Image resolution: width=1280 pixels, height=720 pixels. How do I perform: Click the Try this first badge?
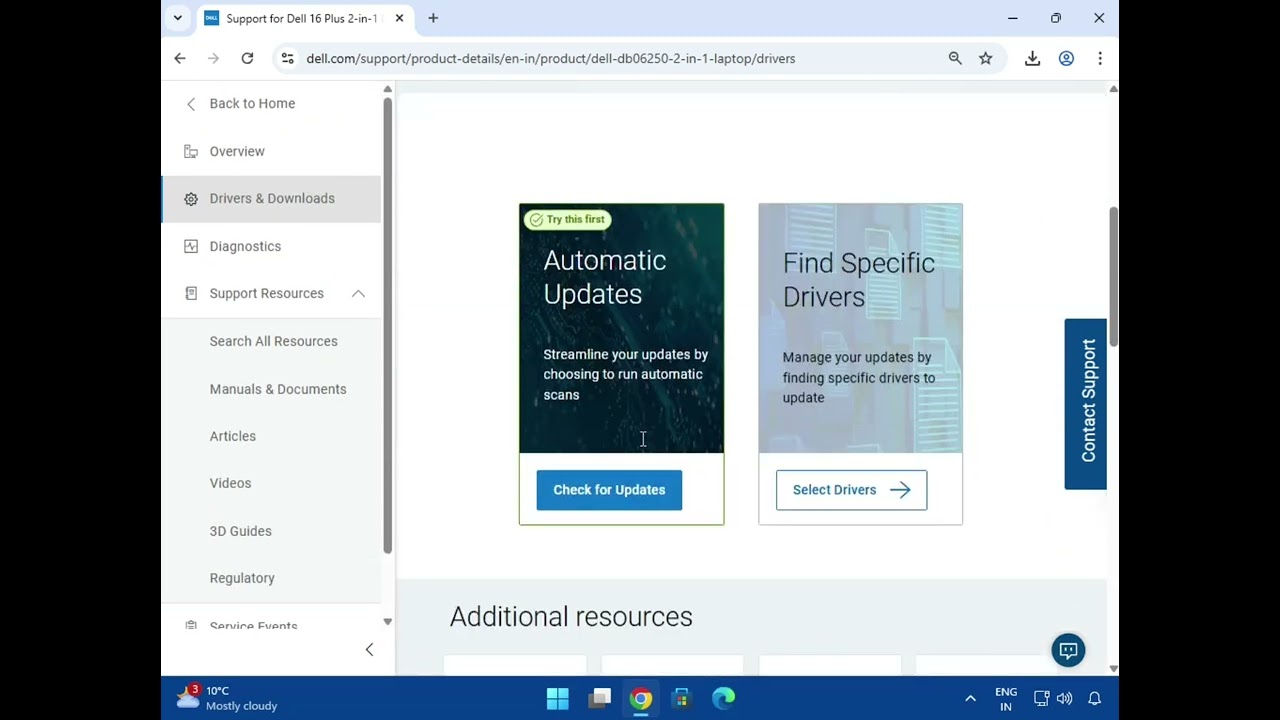coord(567,220)
